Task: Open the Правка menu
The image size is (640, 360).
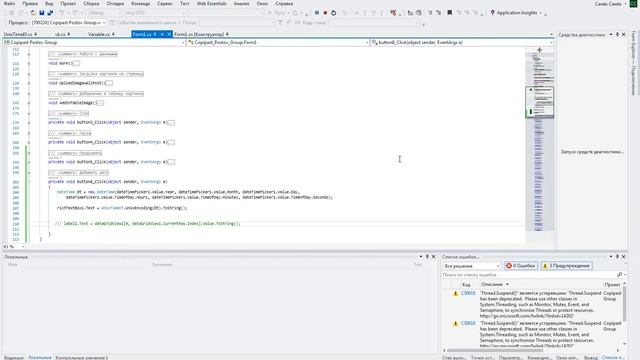Action: coord(30,3)
